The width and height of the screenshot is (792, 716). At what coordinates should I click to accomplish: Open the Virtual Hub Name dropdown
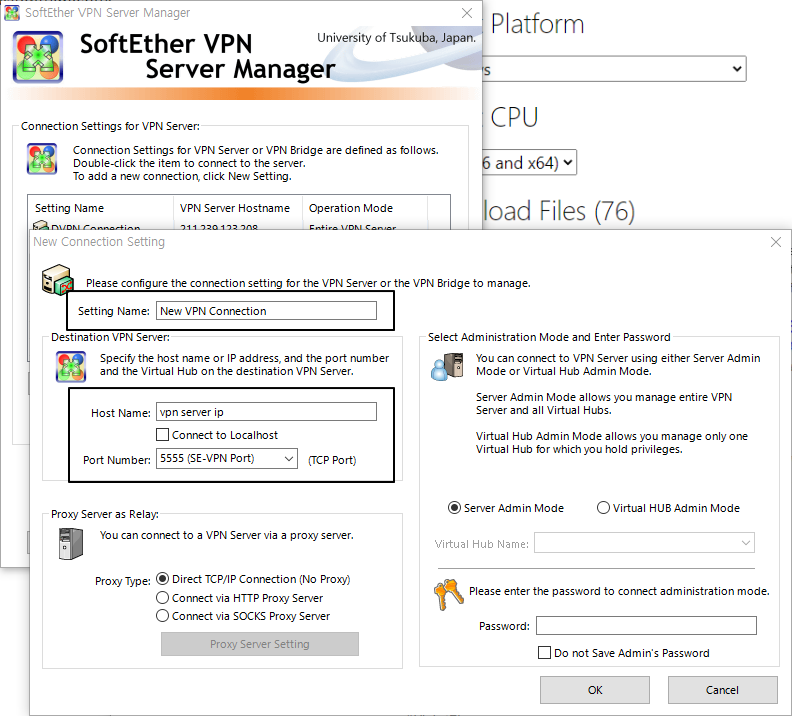[645, 543]
